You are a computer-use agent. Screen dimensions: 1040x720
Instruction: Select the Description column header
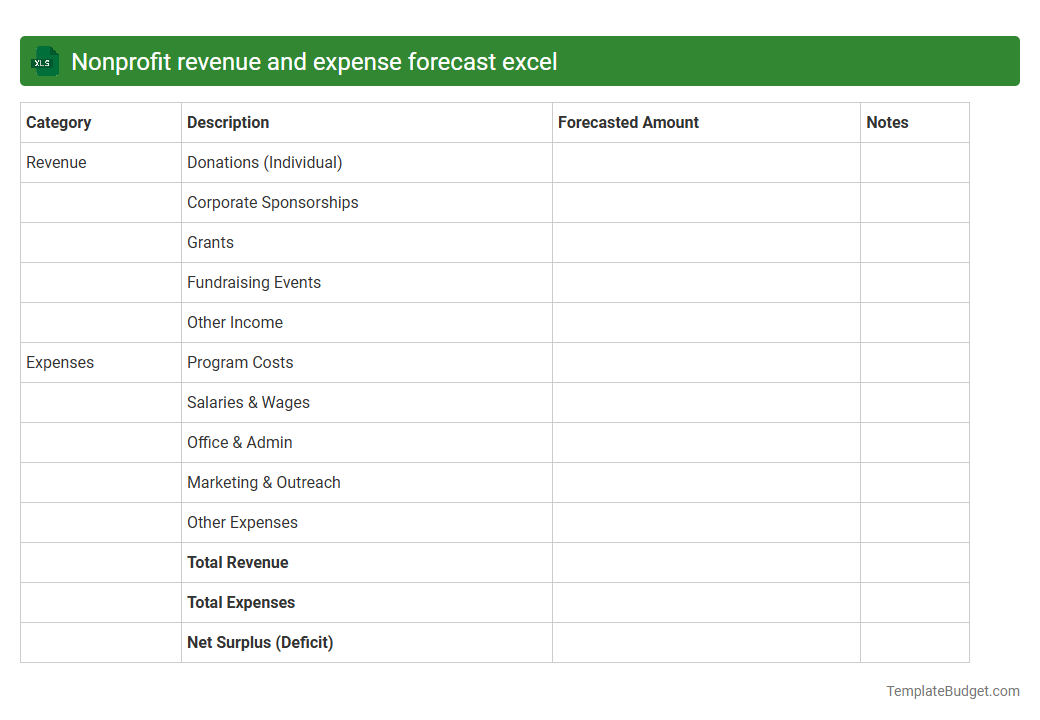228,122
